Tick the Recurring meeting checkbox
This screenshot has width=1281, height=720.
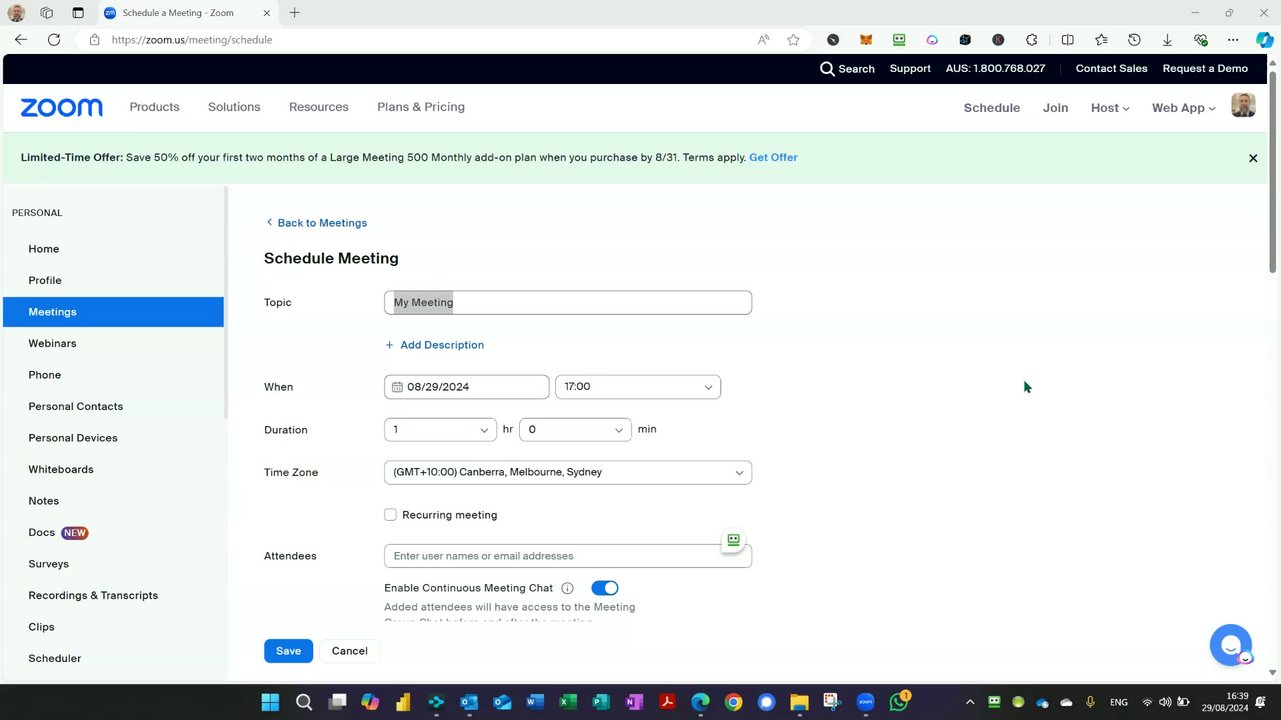tap(390, 515)
